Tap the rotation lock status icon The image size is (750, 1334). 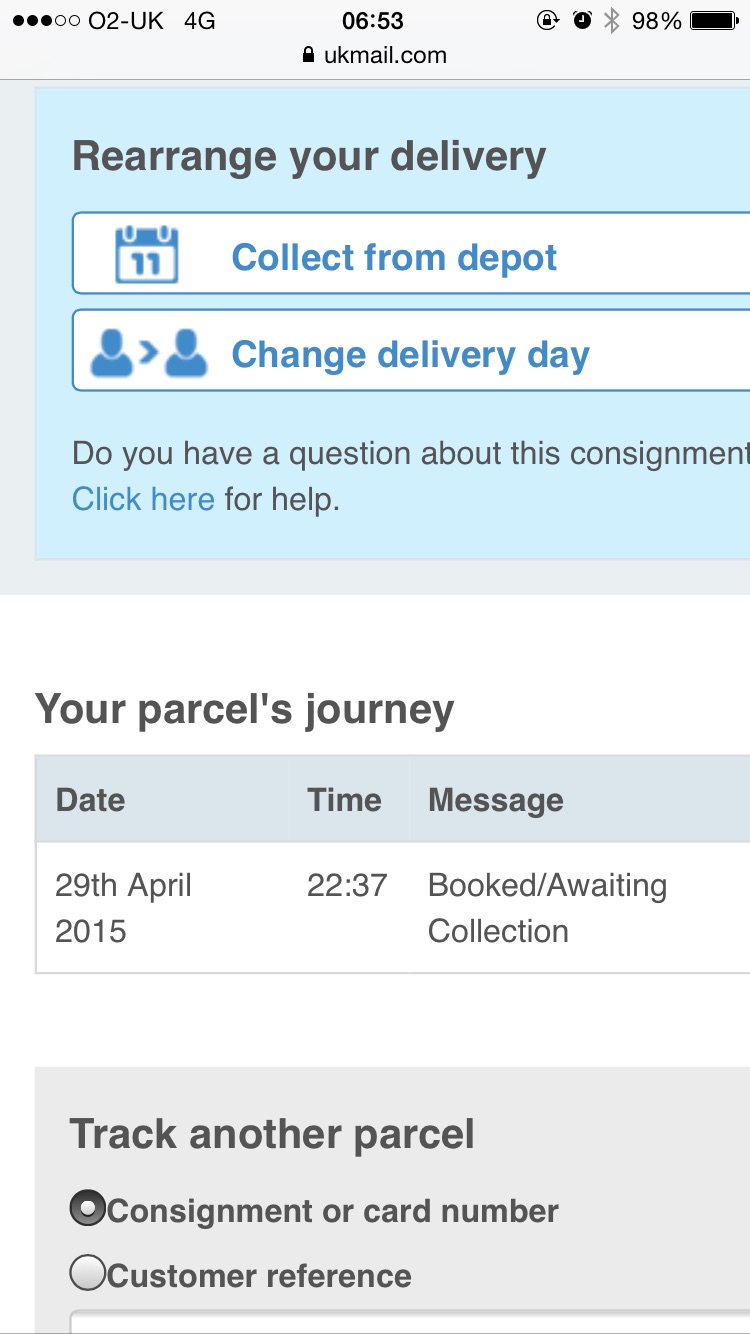coord(548,20)
